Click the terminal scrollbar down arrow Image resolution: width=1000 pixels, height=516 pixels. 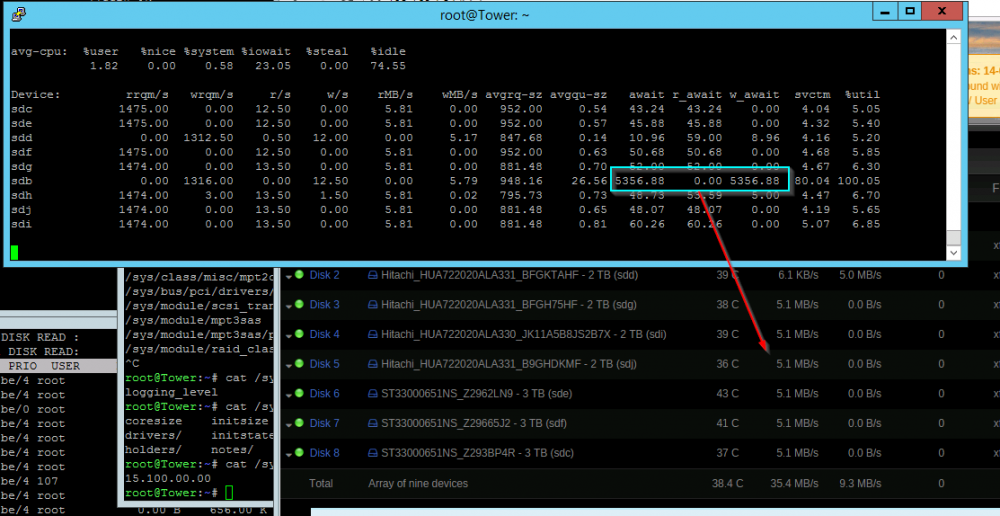pos(953,253)
